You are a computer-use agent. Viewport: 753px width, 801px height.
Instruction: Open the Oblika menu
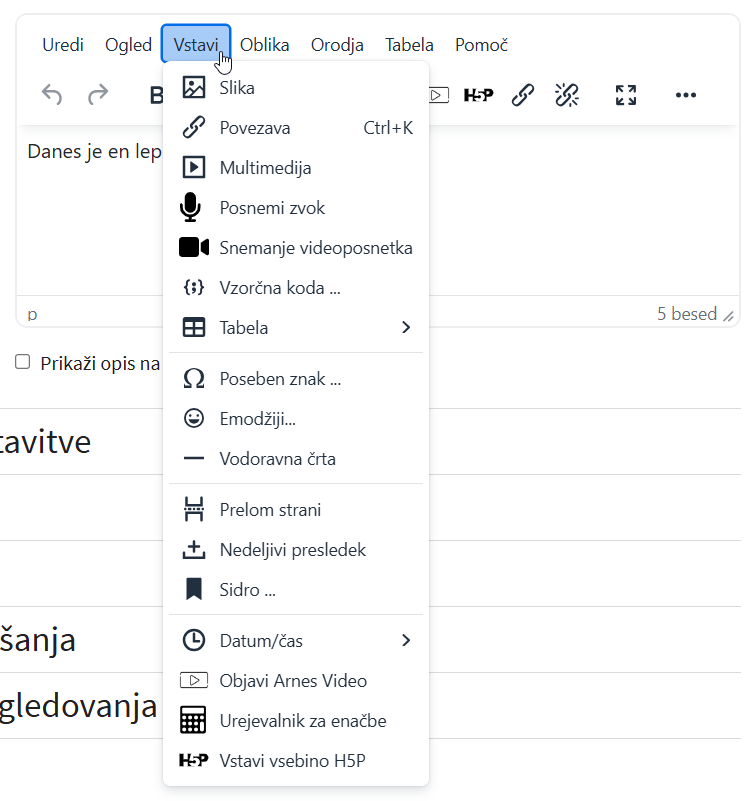265,45
